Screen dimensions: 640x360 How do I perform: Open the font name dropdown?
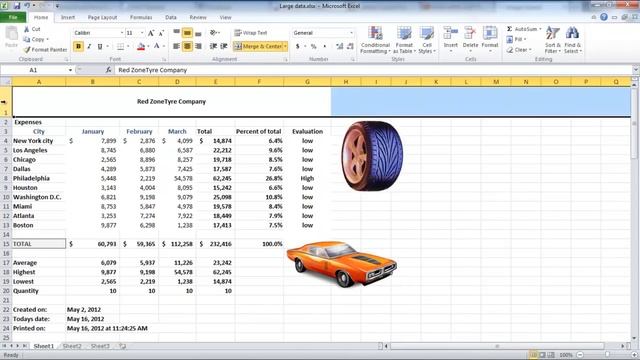(122, 33)
